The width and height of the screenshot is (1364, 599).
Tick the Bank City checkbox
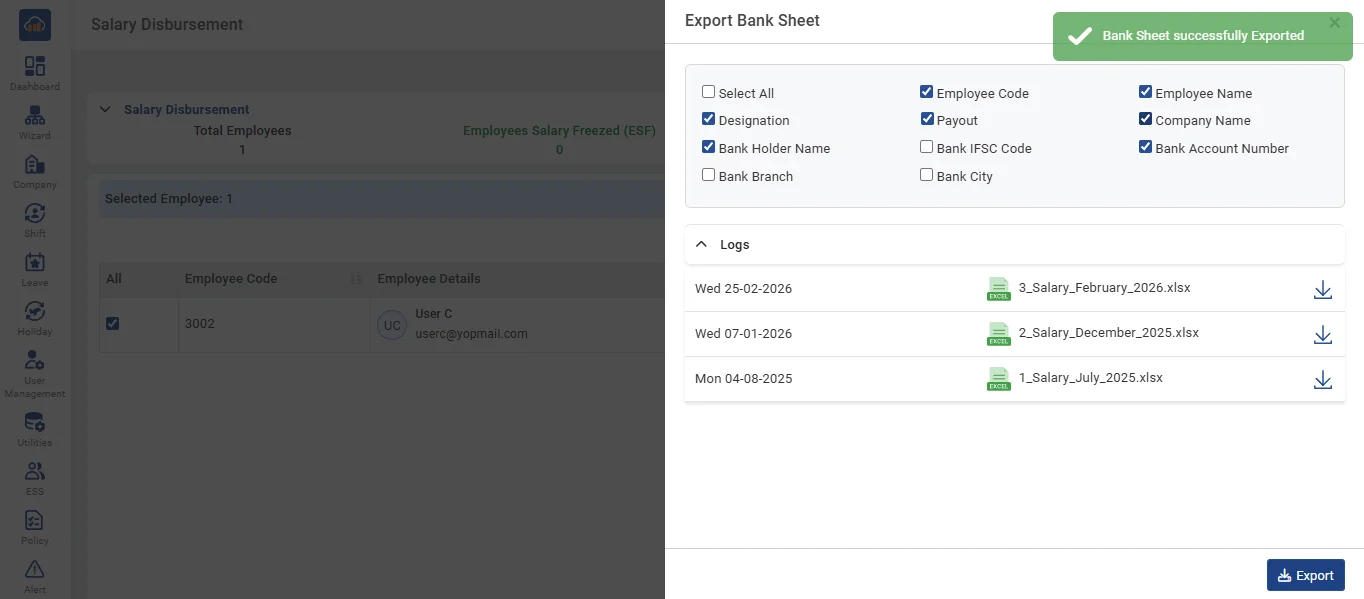(927, 175)
